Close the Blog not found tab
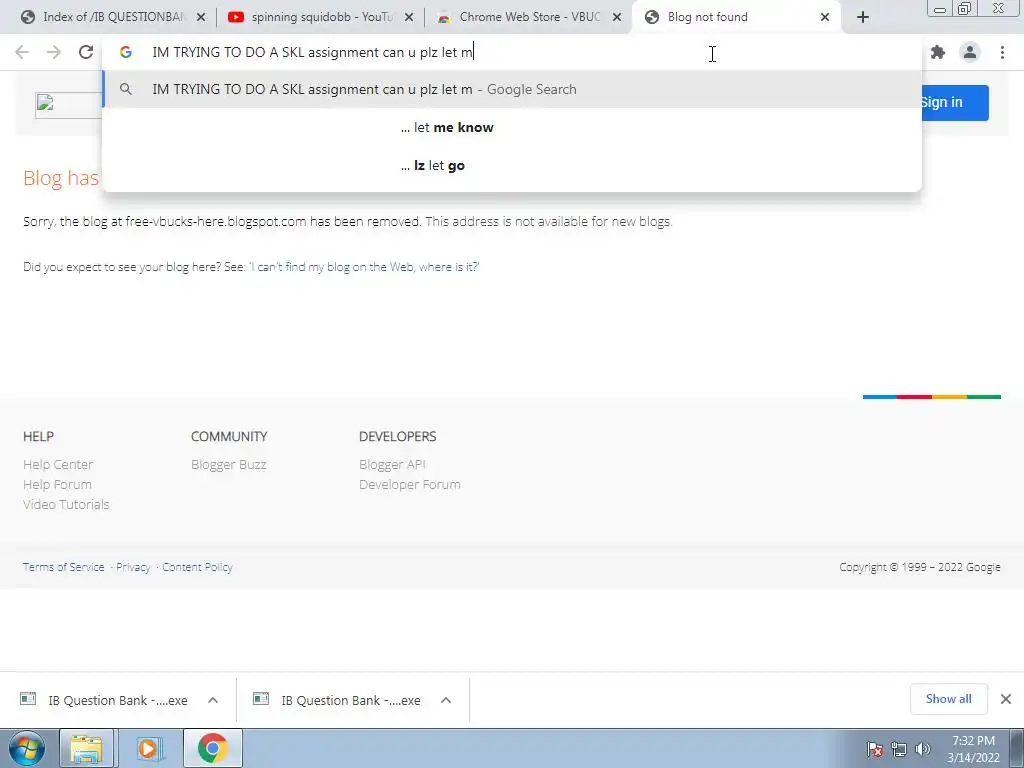Screen dimensions: 1024x768 coord(825,18)
